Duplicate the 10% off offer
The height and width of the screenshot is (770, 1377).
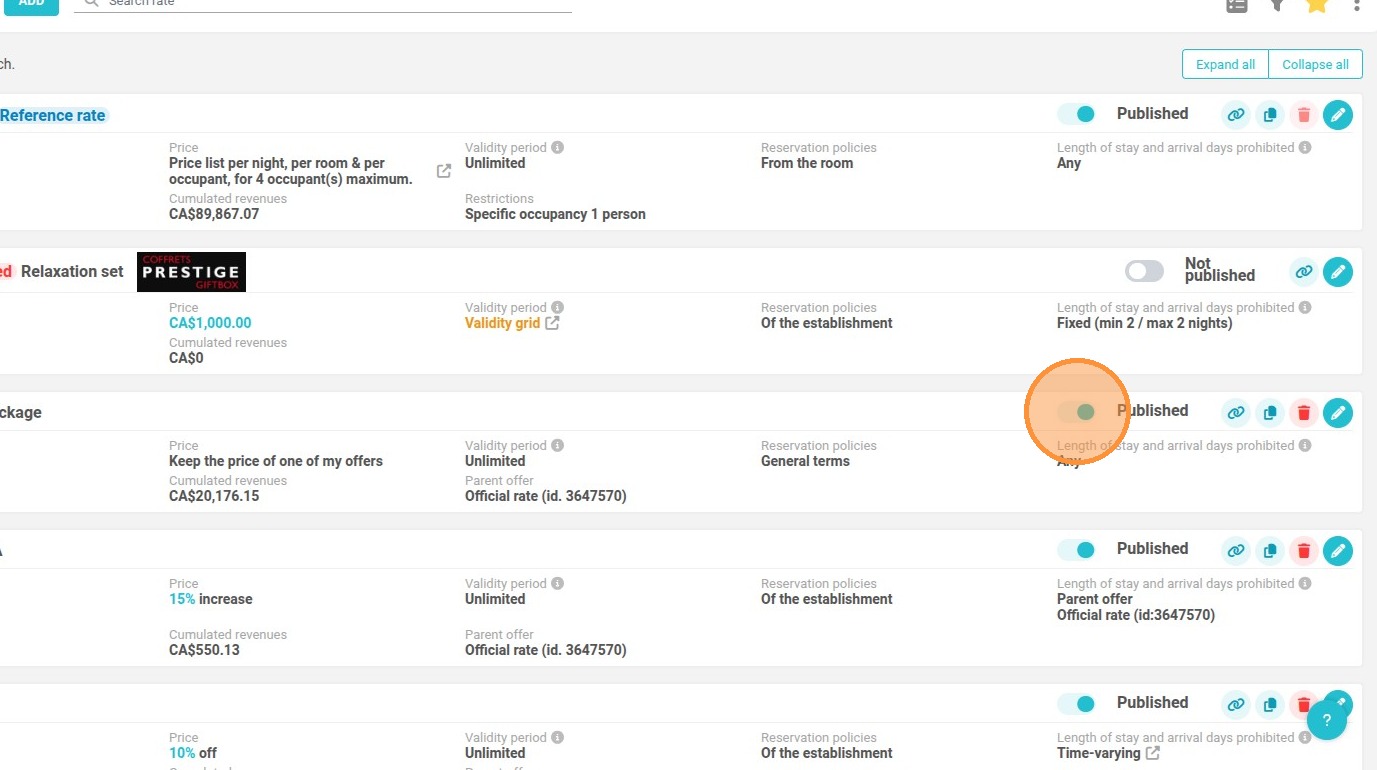1270,704
